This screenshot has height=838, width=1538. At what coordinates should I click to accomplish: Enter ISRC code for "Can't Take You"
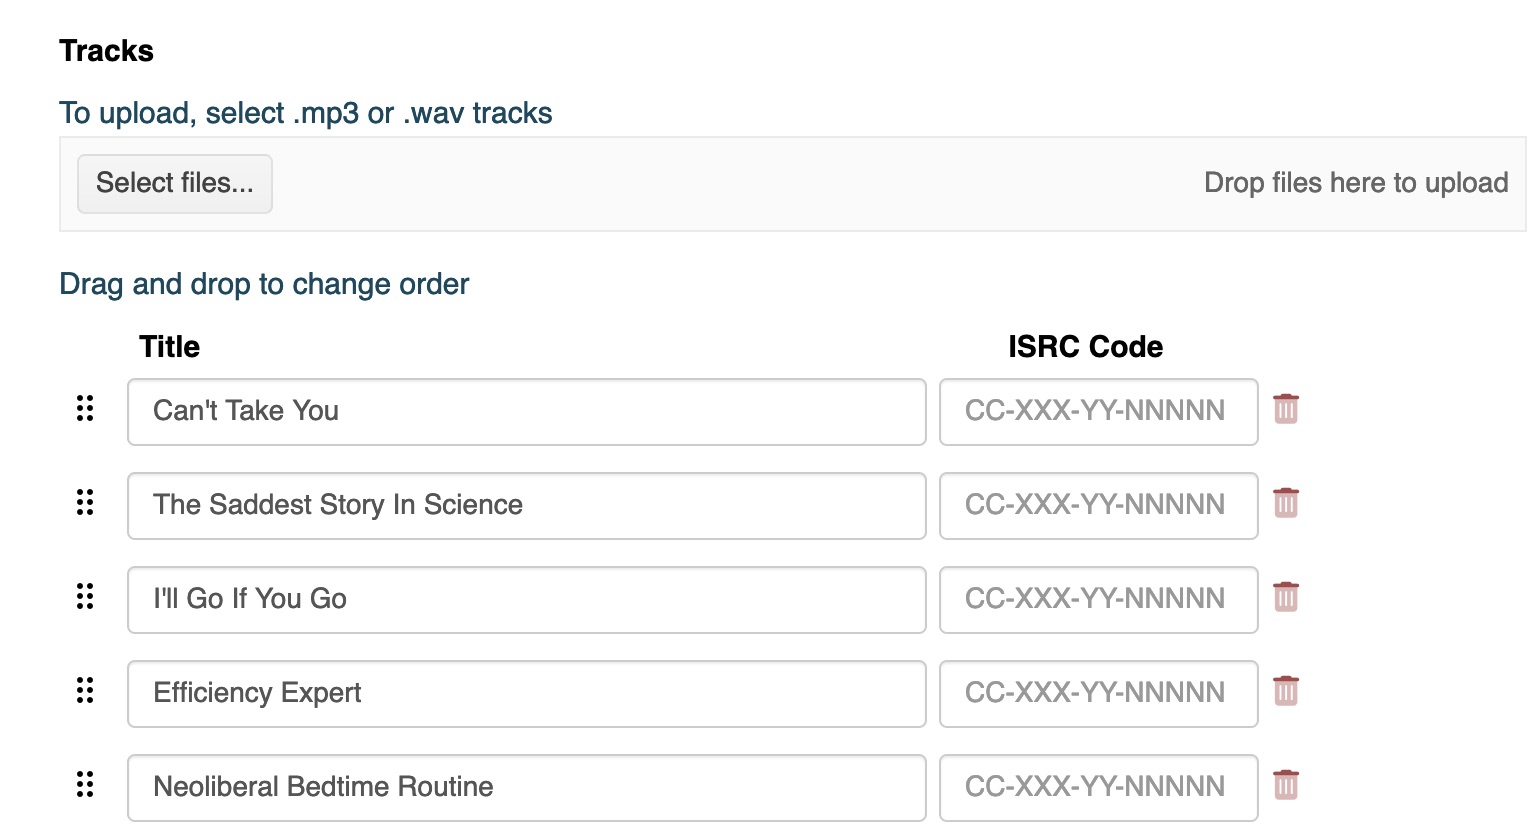(1098, 411)
